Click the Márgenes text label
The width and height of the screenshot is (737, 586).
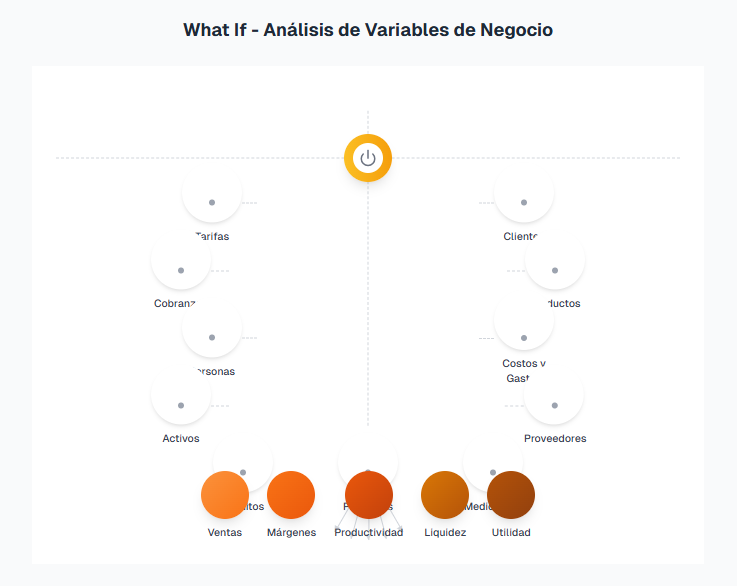point(291,532)
